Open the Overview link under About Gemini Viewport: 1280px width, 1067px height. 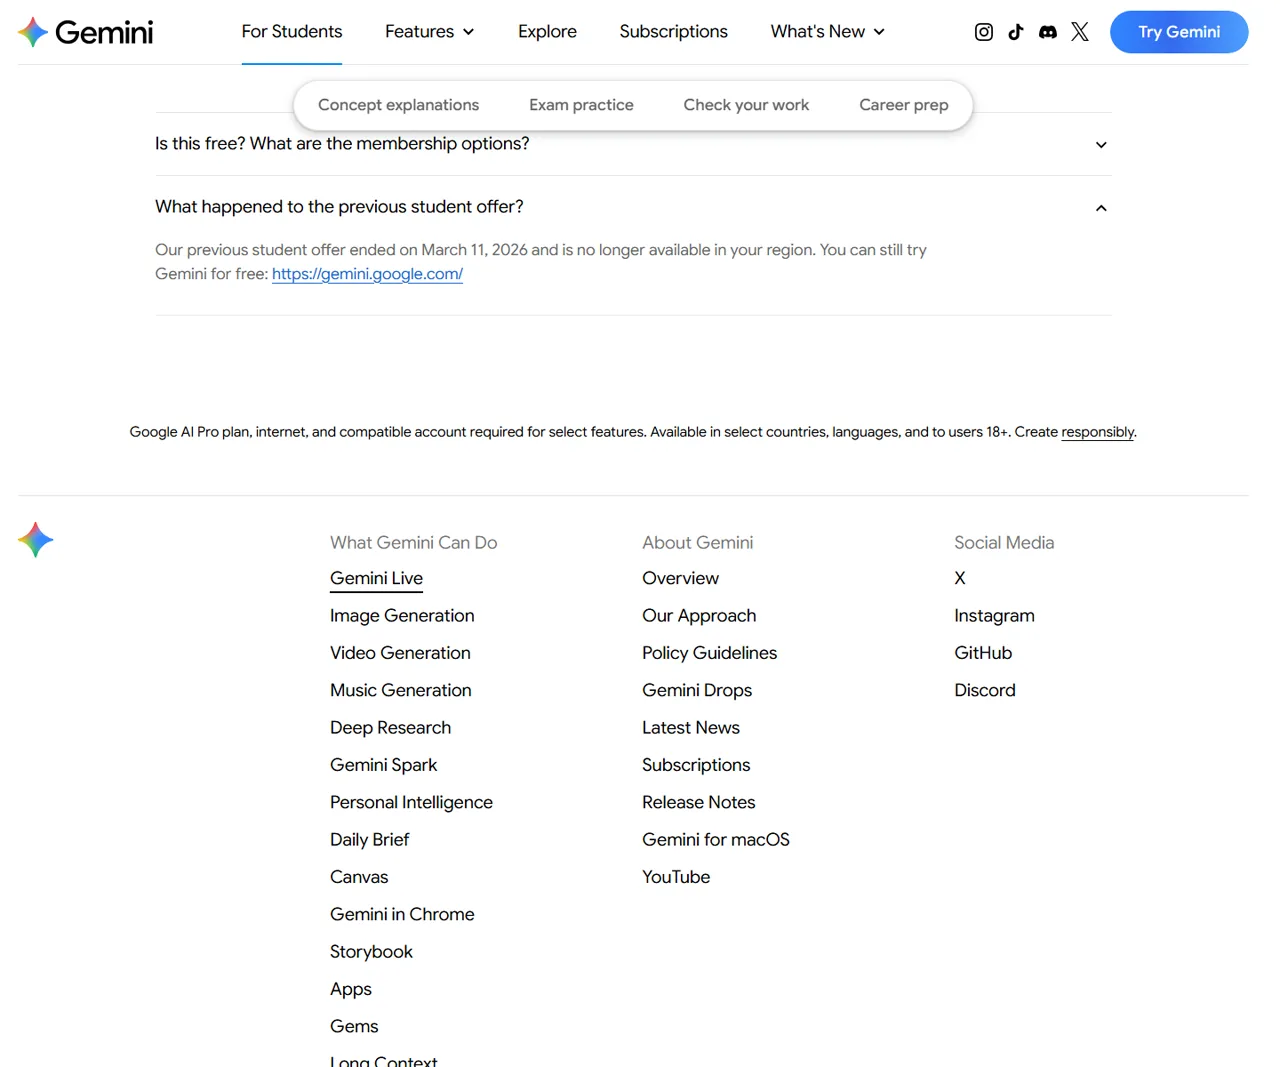680,578
